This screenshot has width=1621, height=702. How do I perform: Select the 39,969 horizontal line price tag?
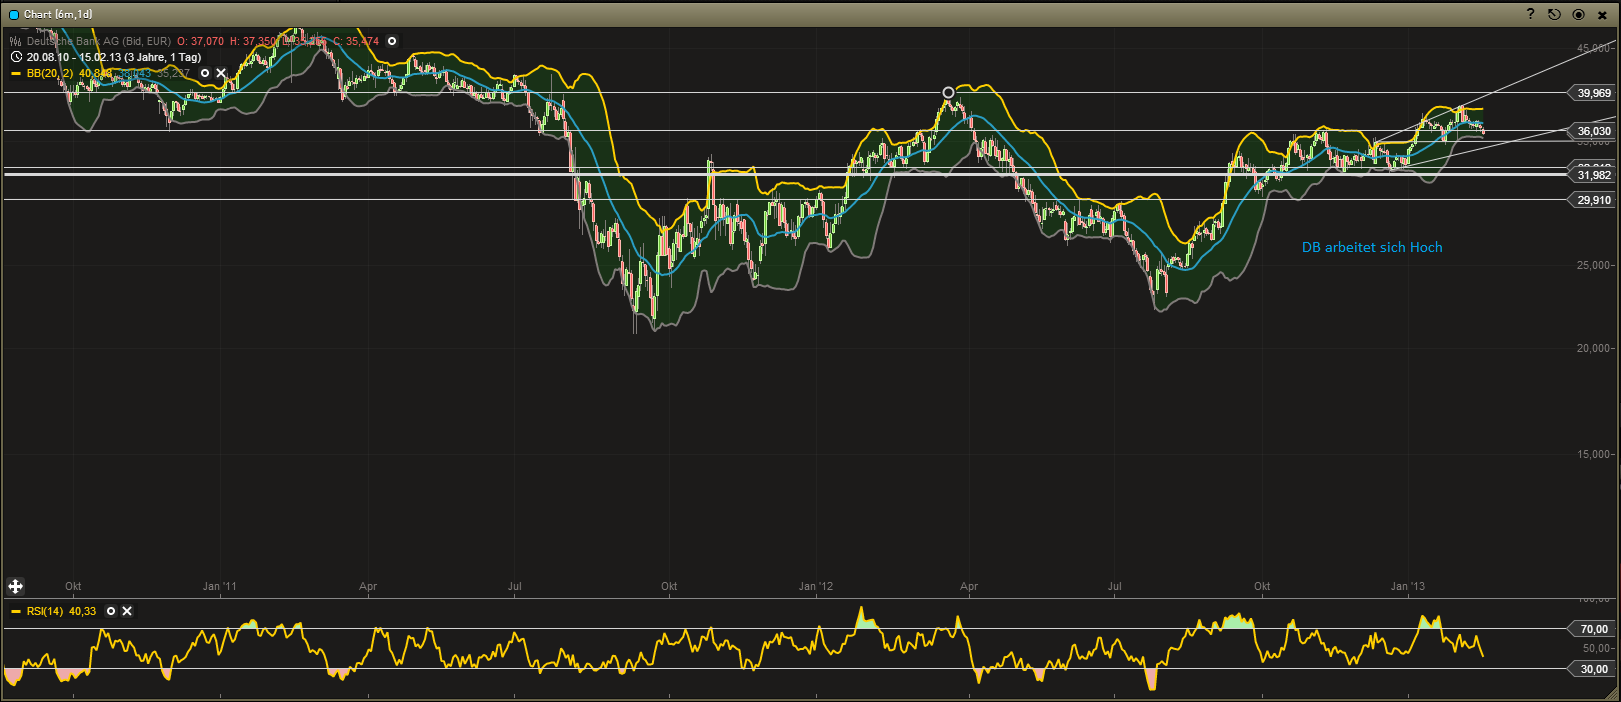click(x=1593, y=93)
